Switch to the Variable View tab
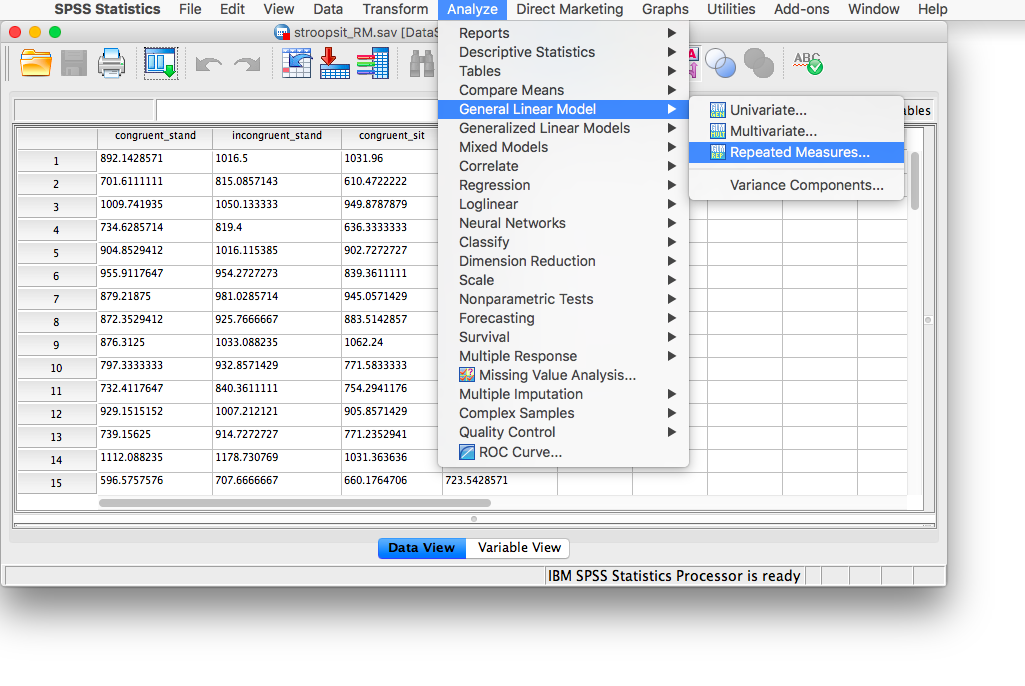The height and width of the screenshot is (686, 1025). pyautogui.click(x=519, y=547)
